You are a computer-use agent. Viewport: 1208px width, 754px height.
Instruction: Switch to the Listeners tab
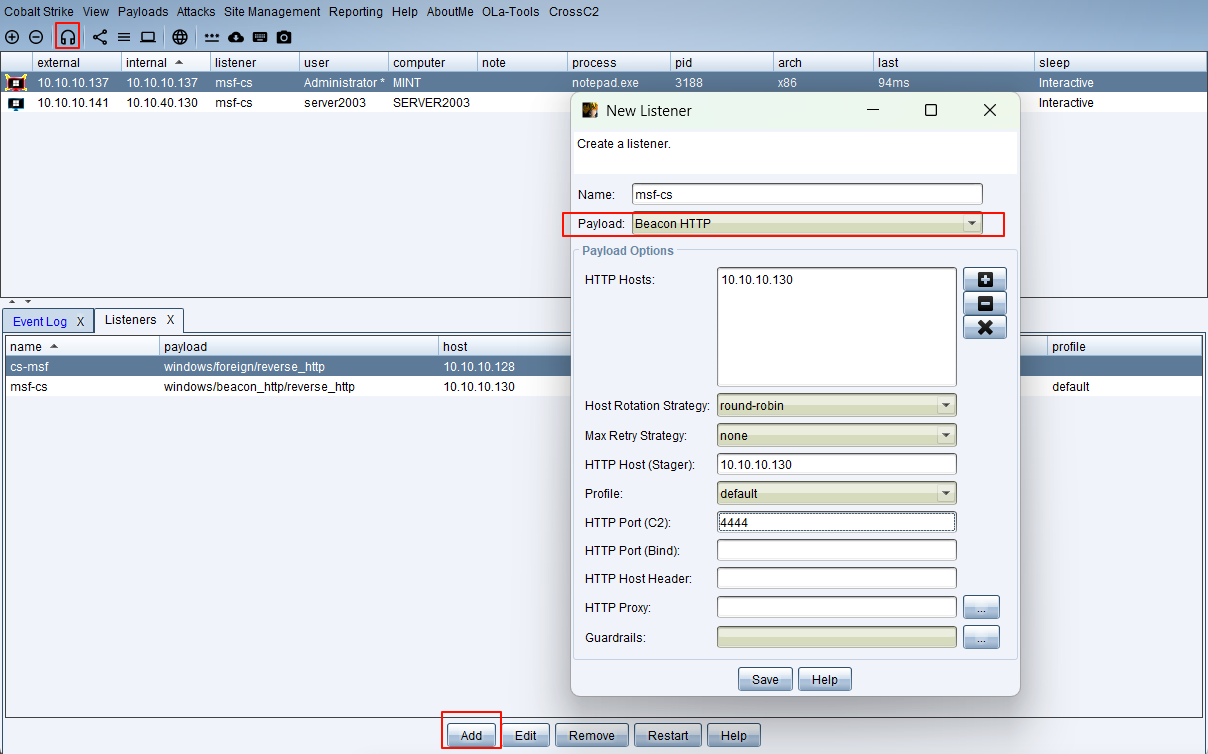click(131, 320)
